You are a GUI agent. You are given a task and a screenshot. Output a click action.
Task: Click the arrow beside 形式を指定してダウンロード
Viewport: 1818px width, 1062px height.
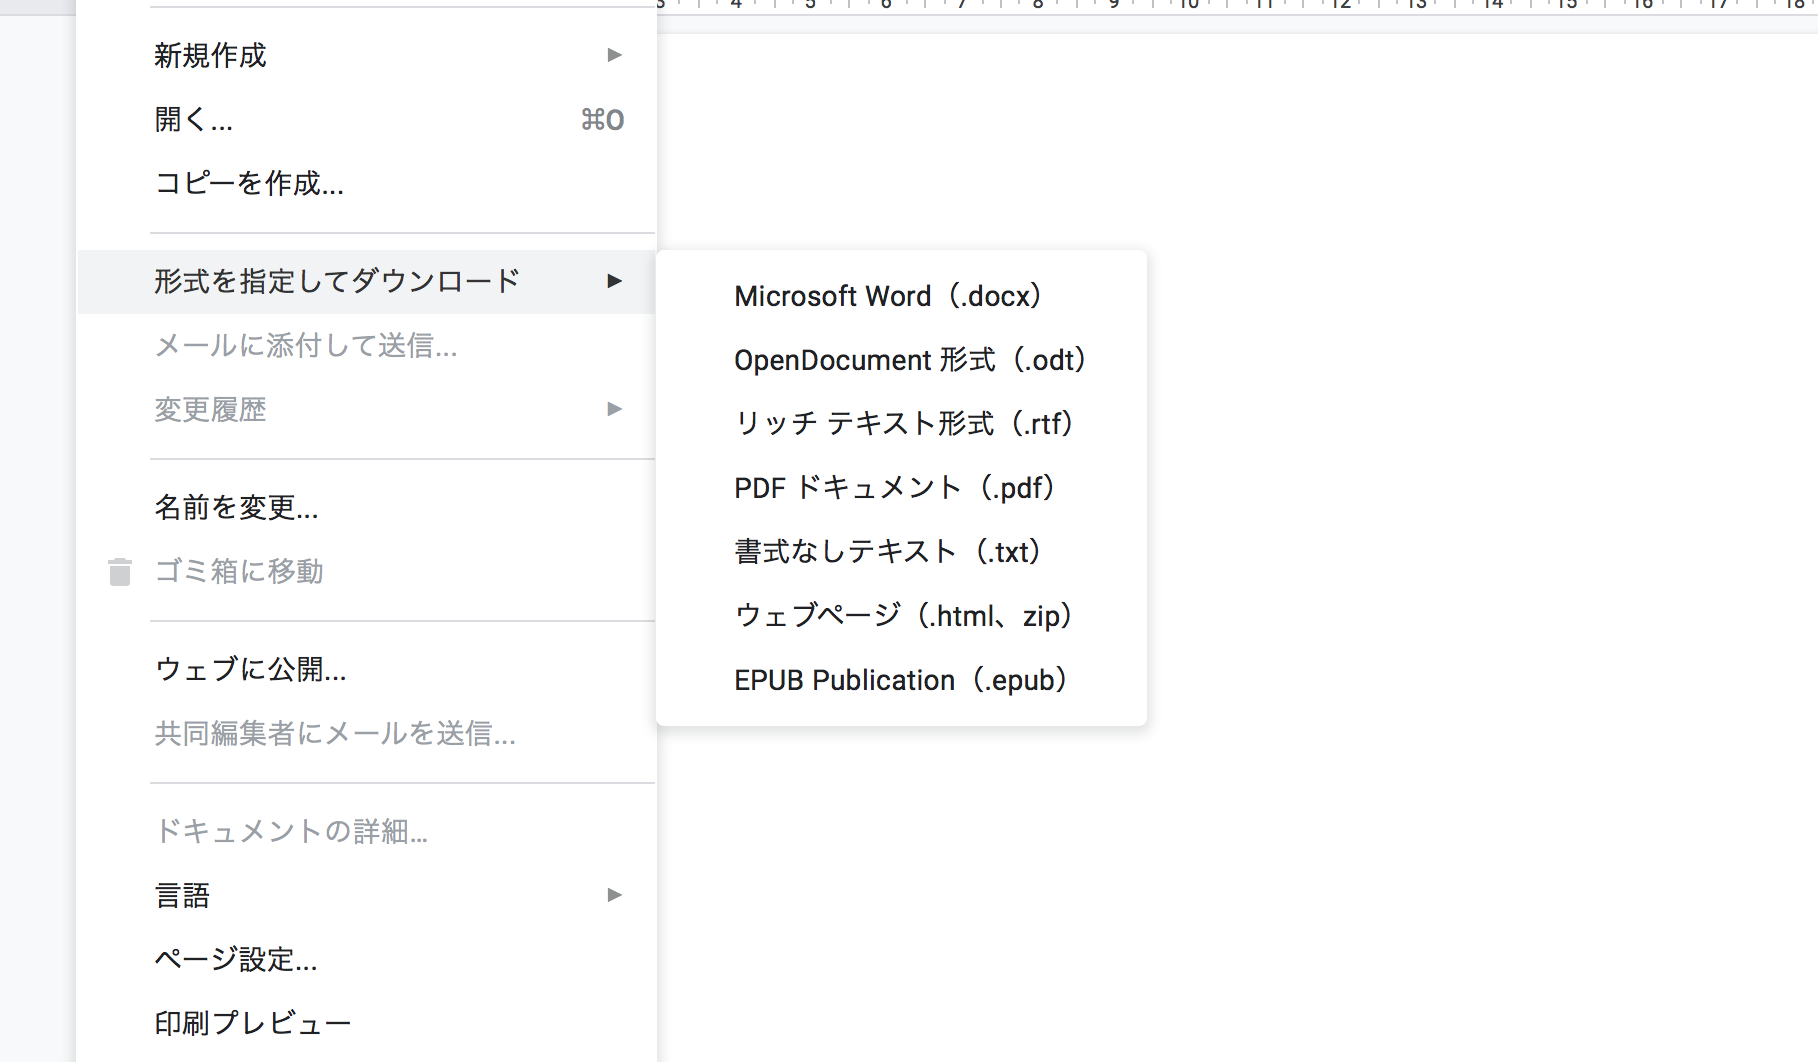tap(614, 281)
